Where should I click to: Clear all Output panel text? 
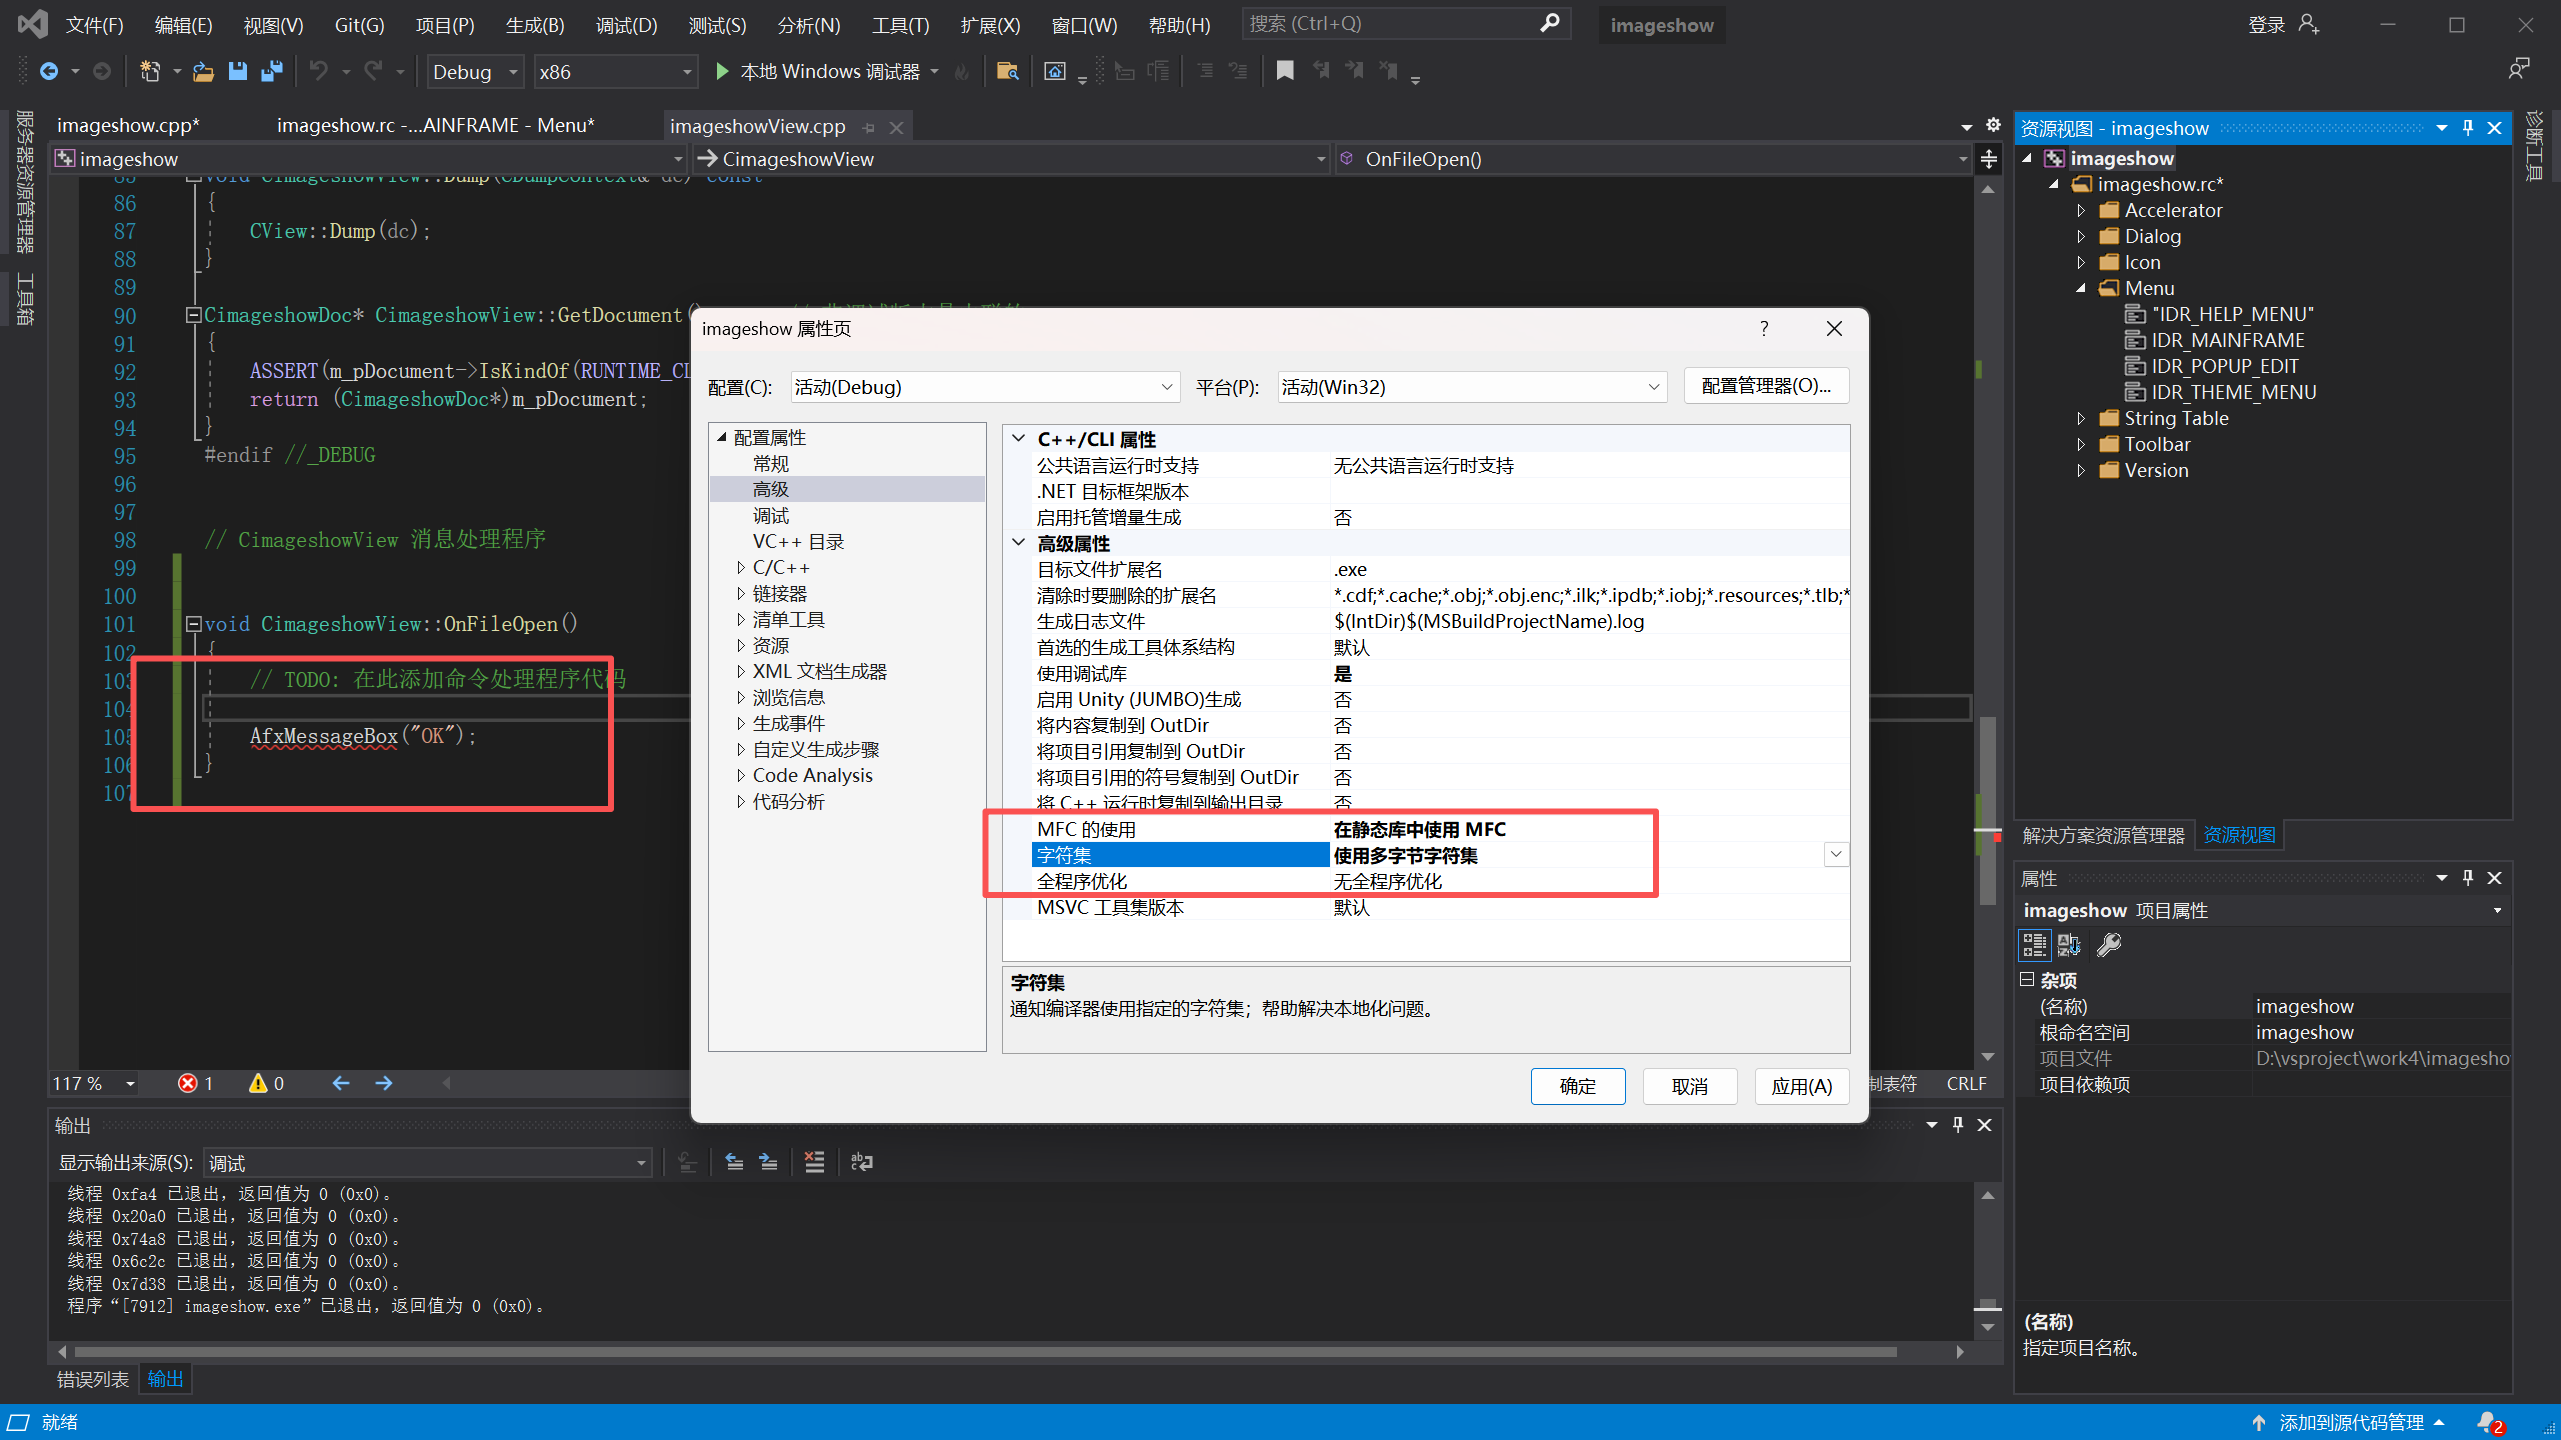[x=814, y=1162]
